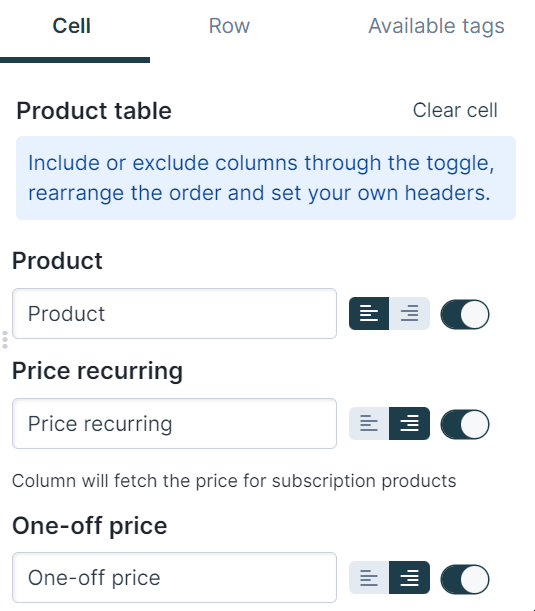Click the subscription products helper text

coord(234,481)
